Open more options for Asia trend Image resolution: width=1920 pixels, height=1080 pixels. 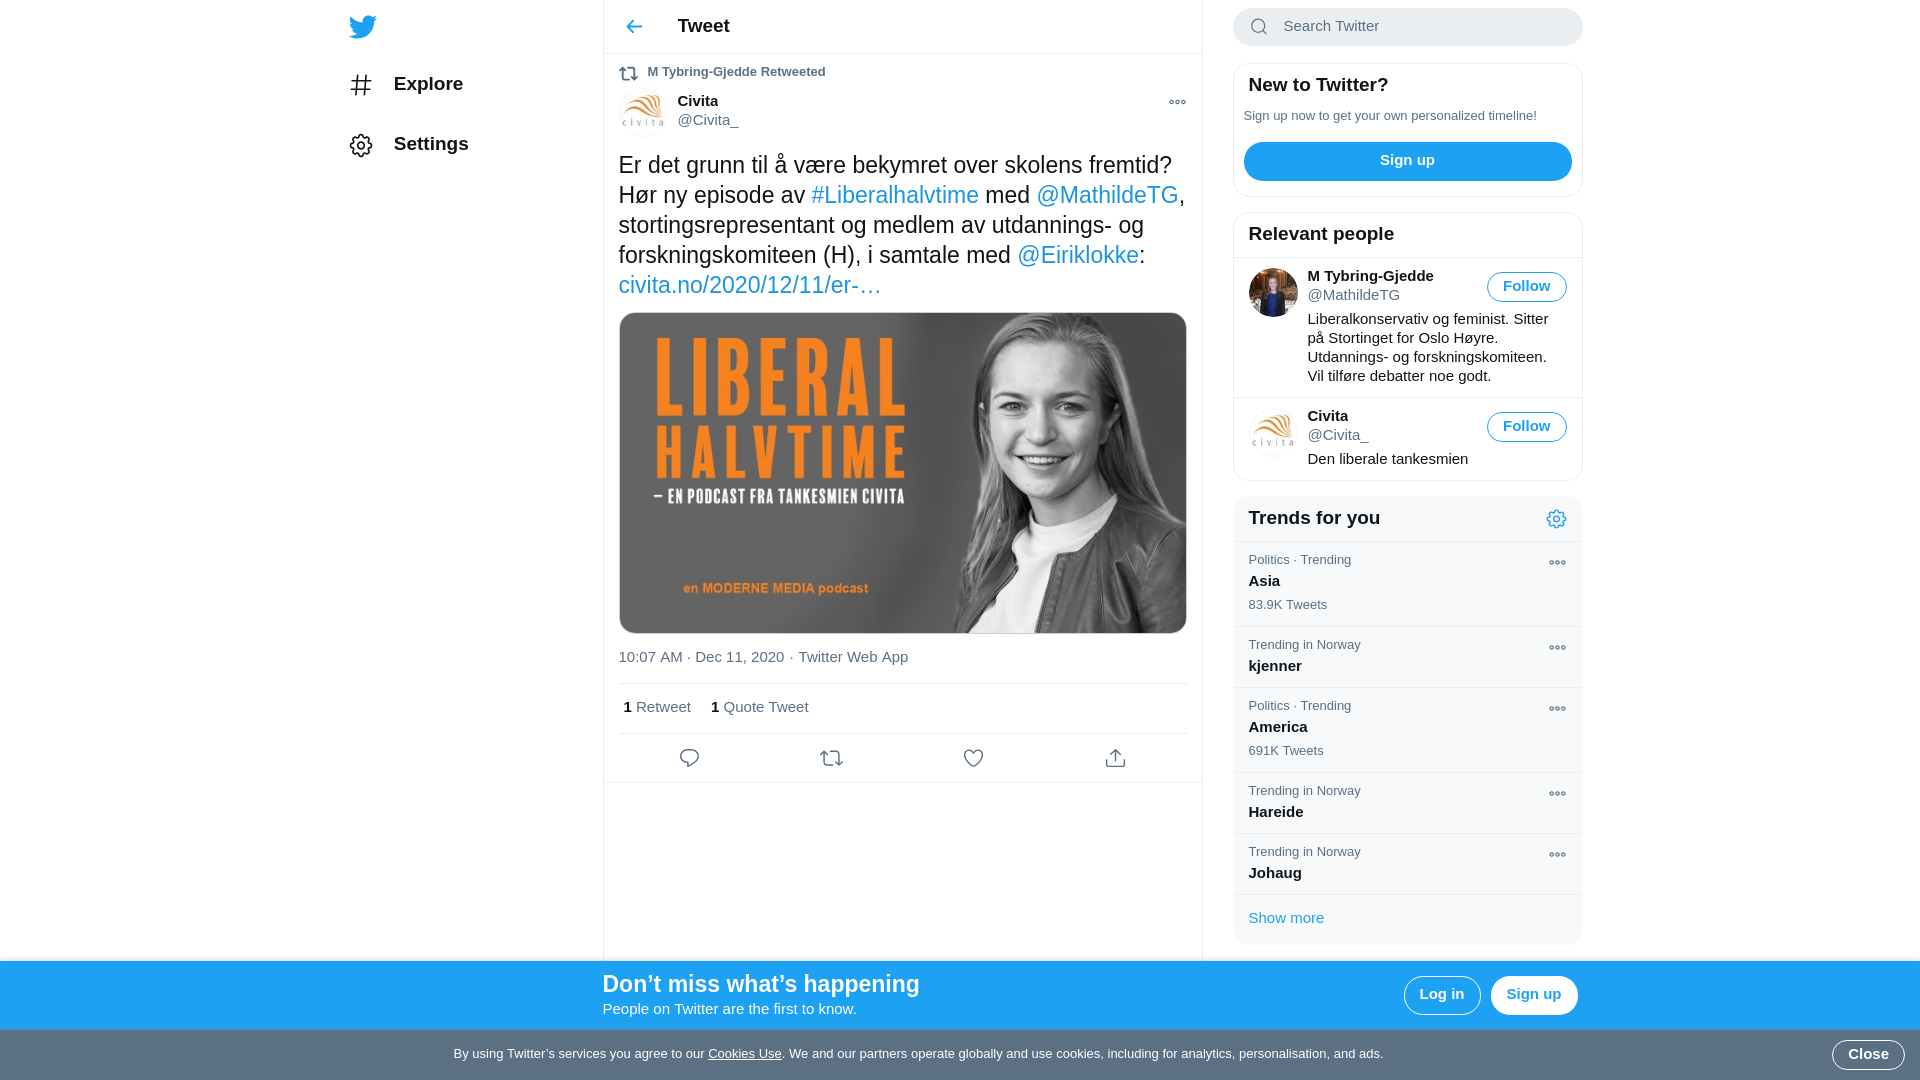click(x=1557, y=563)
